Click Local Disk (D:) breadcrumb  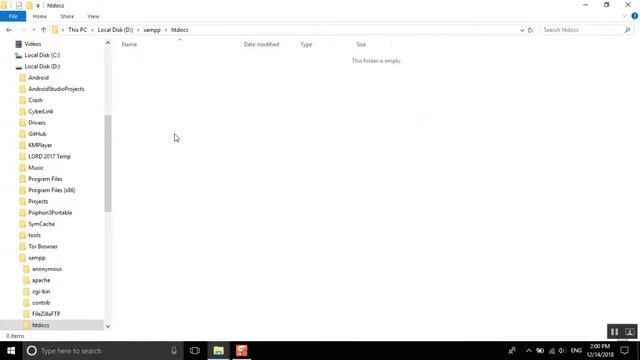tap(115, 30)
